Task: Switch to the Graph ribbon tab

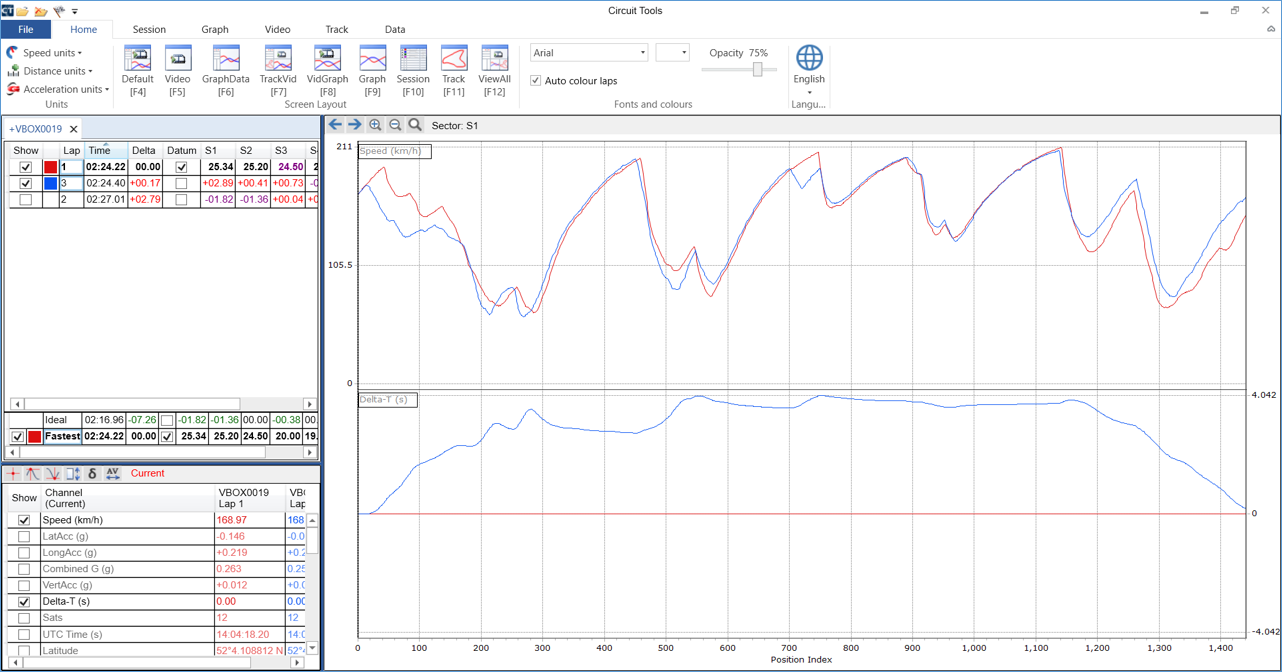Action: pos(215,30)
